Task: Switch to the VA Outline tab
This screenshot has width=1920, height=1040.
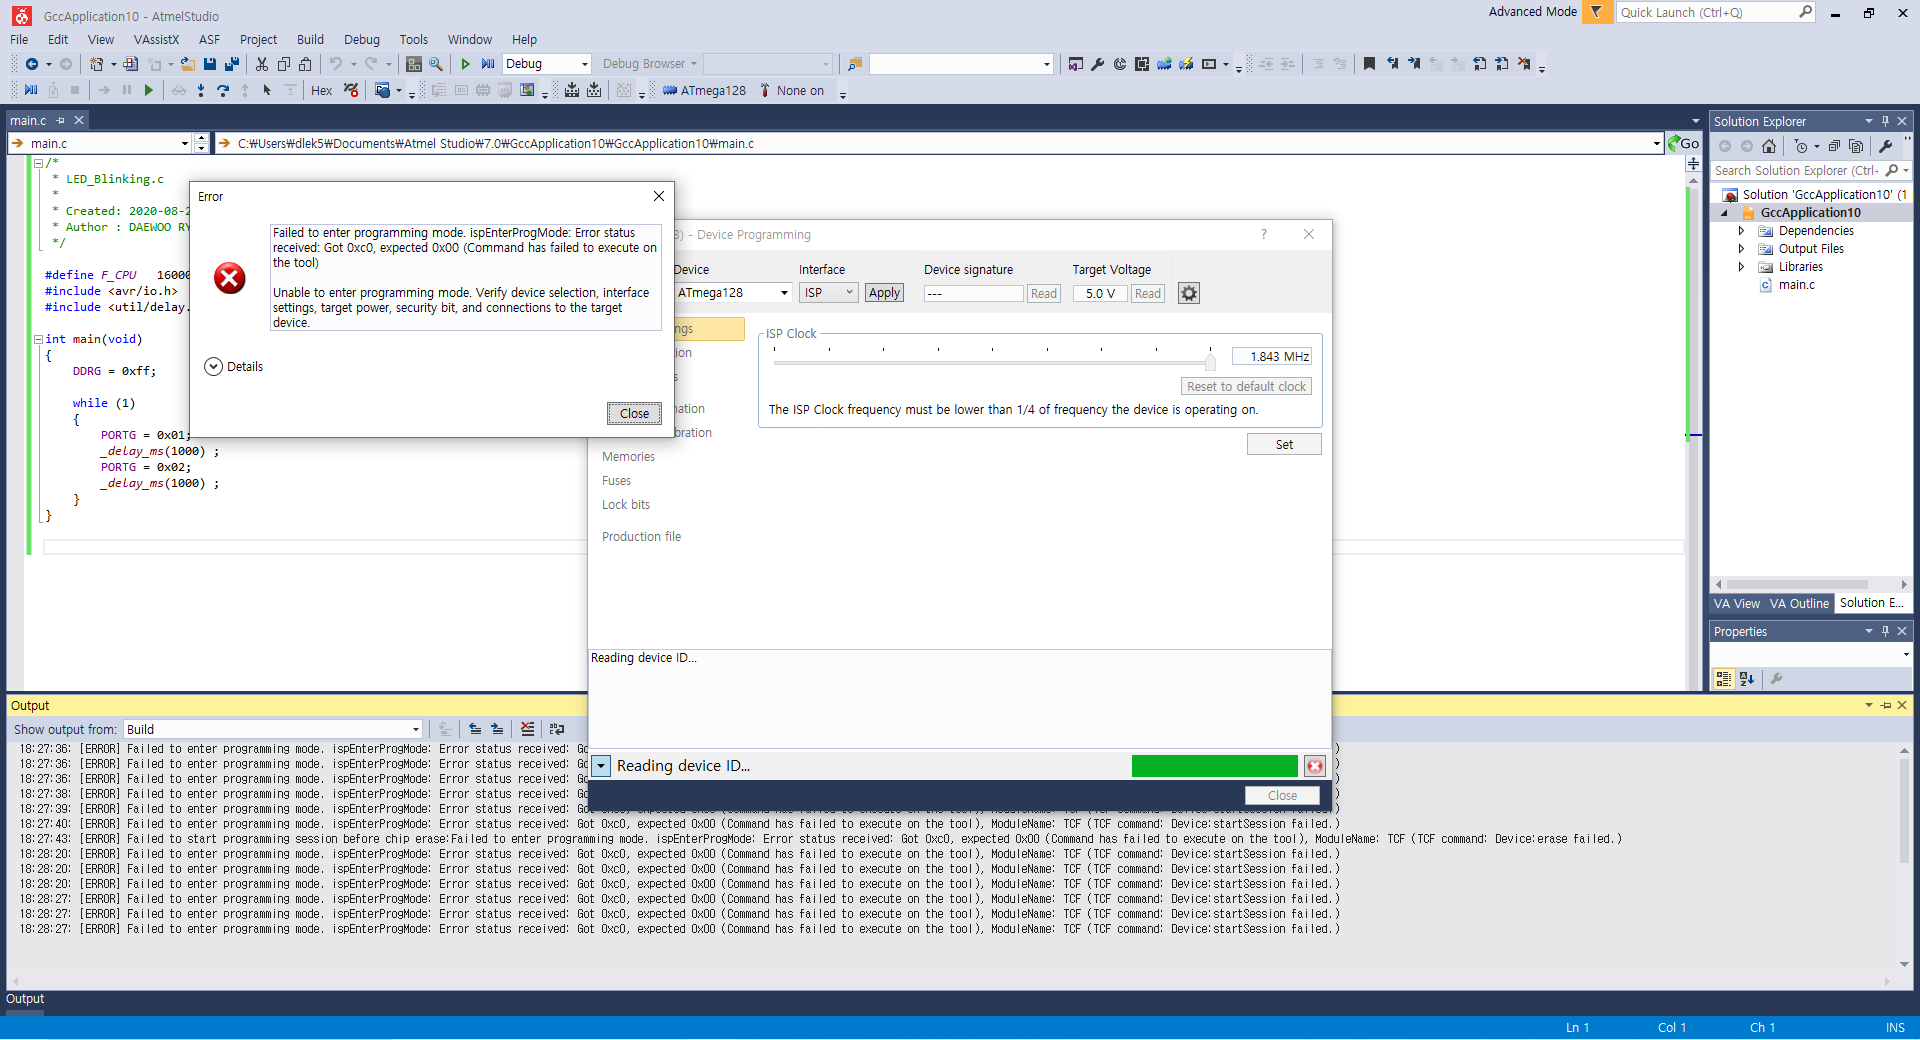Action: [x=1798, y=603]
